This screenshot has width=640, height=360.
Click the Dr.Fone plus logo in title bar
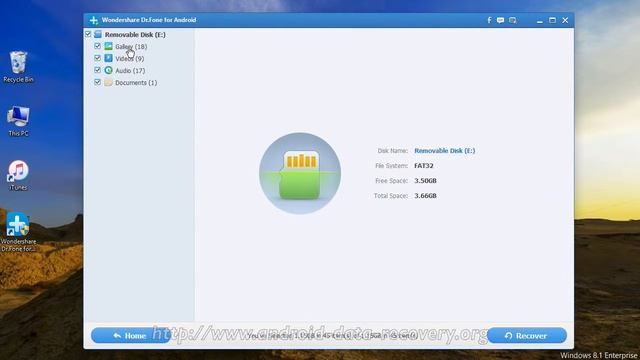pyautogui.click(x=93, y=20)
